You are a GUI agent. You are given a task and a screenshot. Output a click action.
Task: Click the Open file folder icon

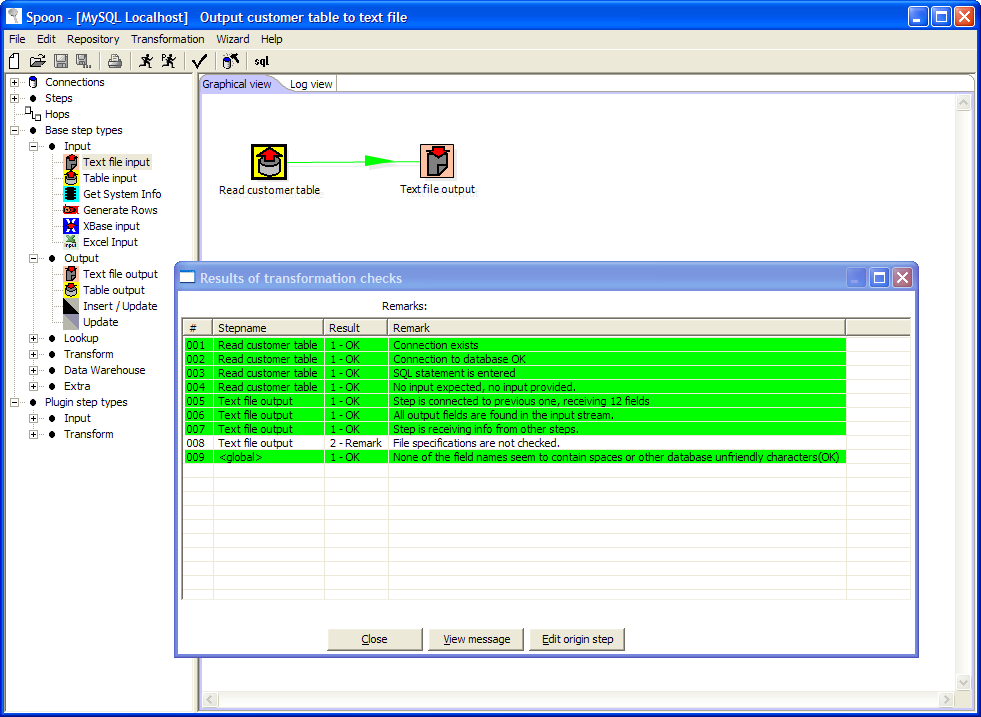37,61
